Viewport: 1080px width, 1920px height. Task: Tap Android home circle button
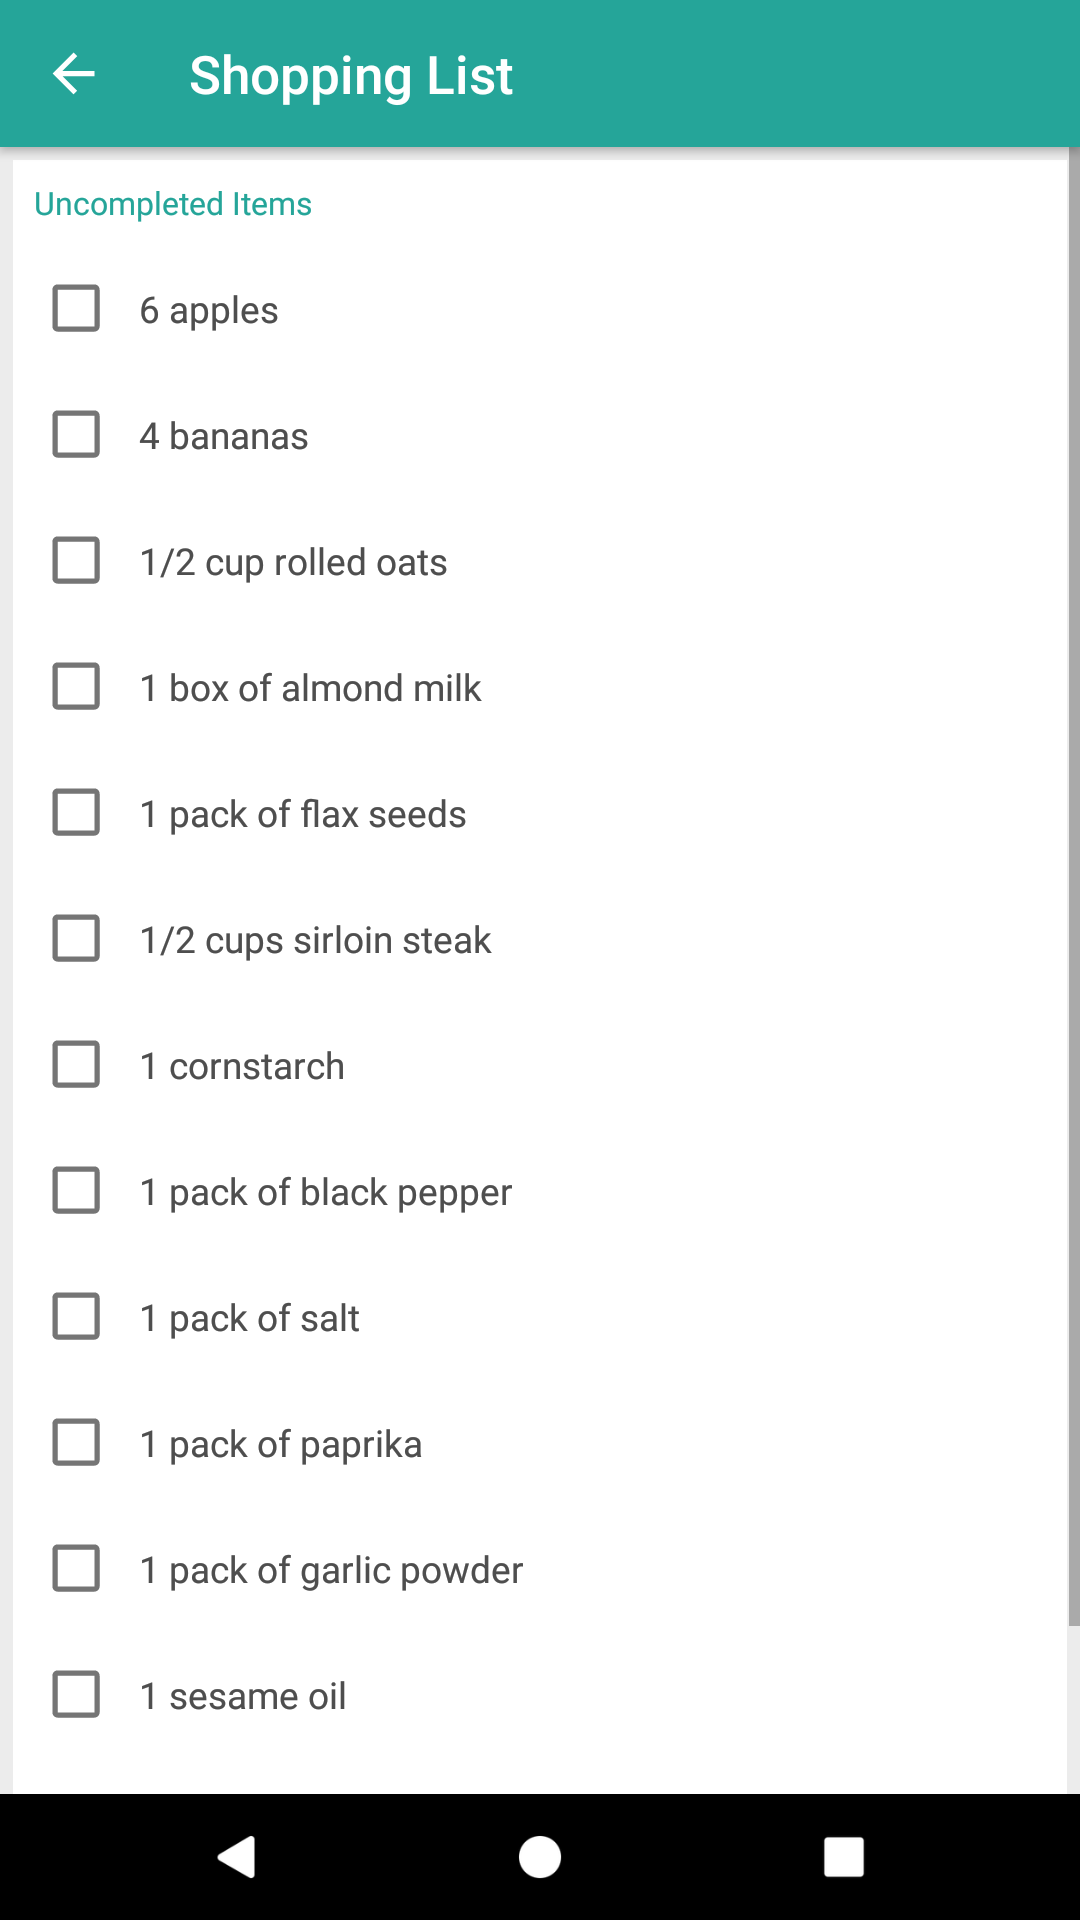coord(540,1857)
